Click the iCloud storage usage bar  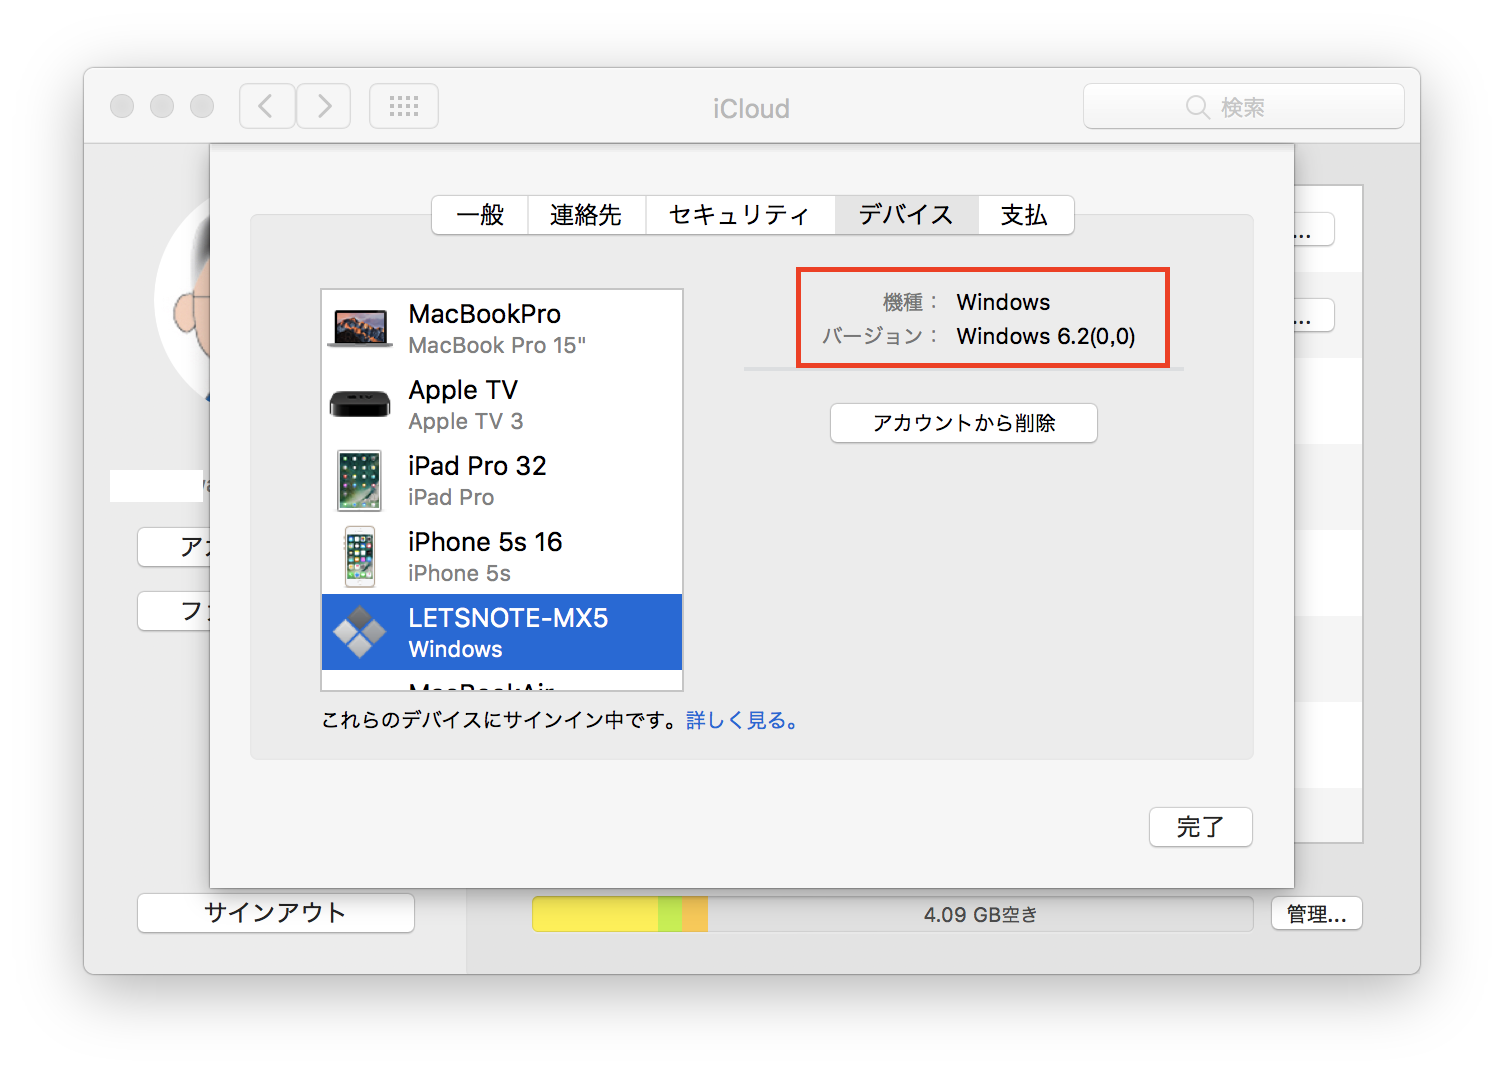click(x=893, y=914)
